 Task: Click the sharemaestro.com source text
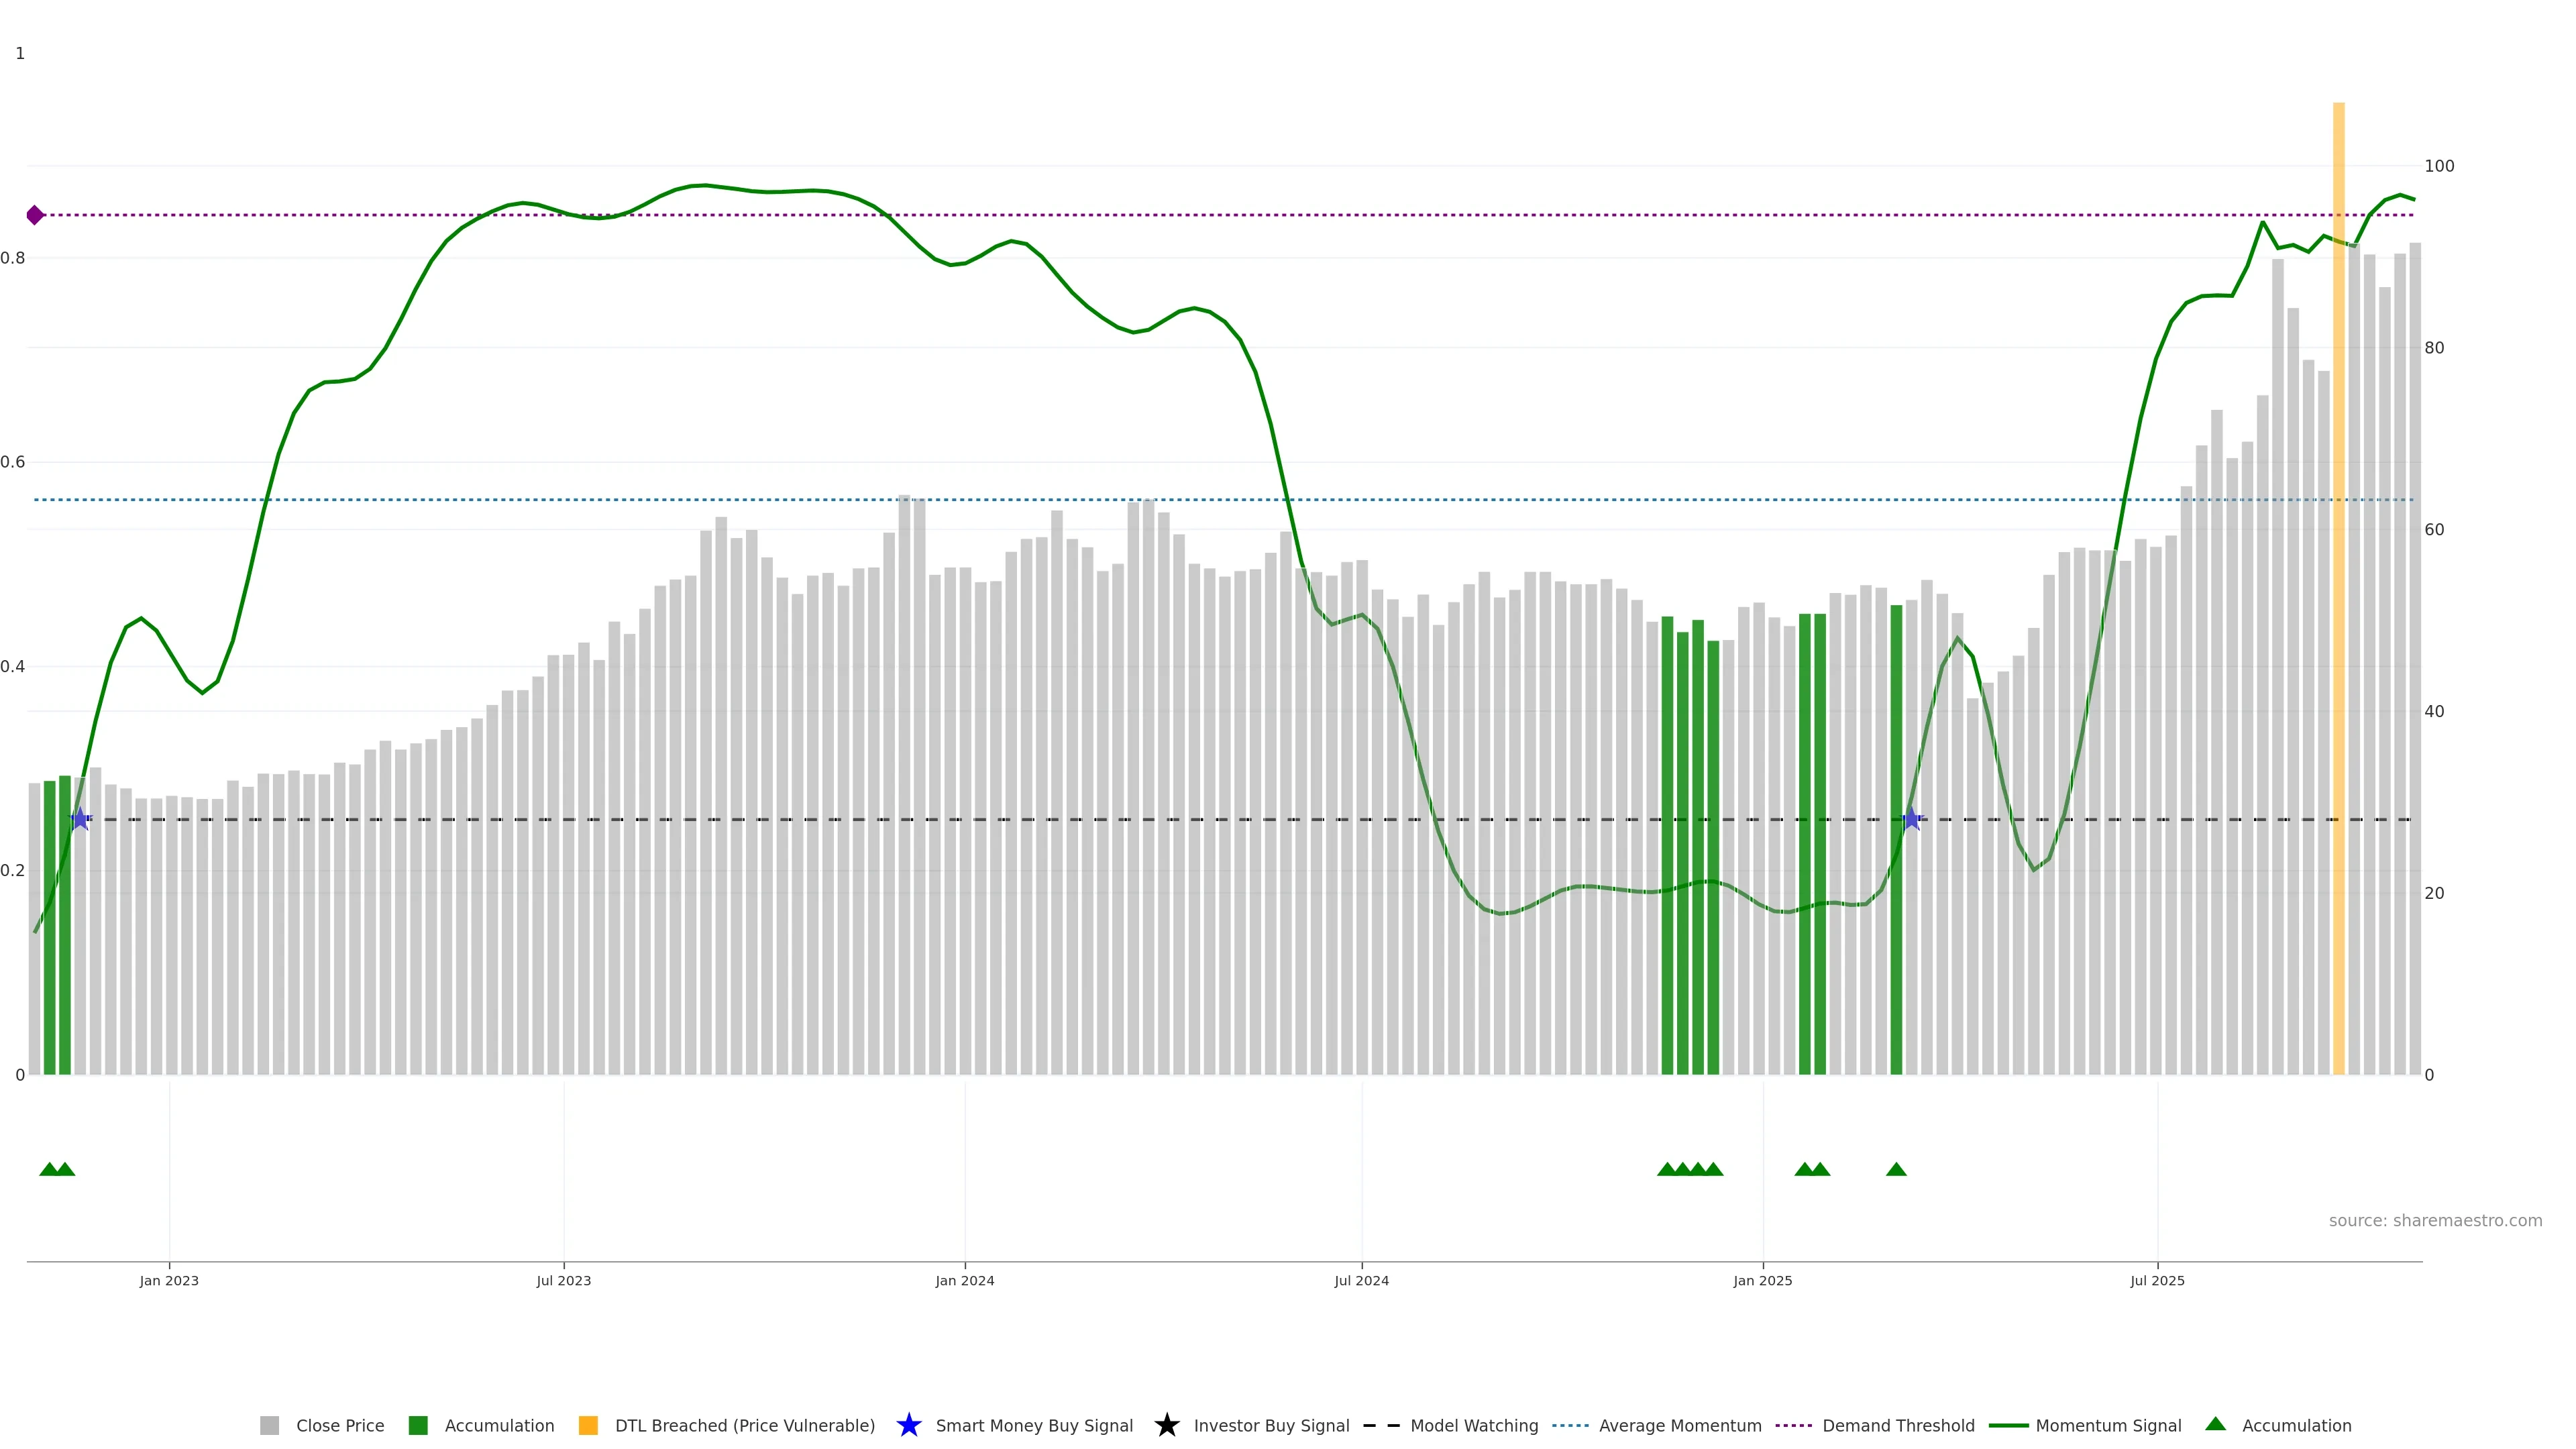[2435, 1220]
